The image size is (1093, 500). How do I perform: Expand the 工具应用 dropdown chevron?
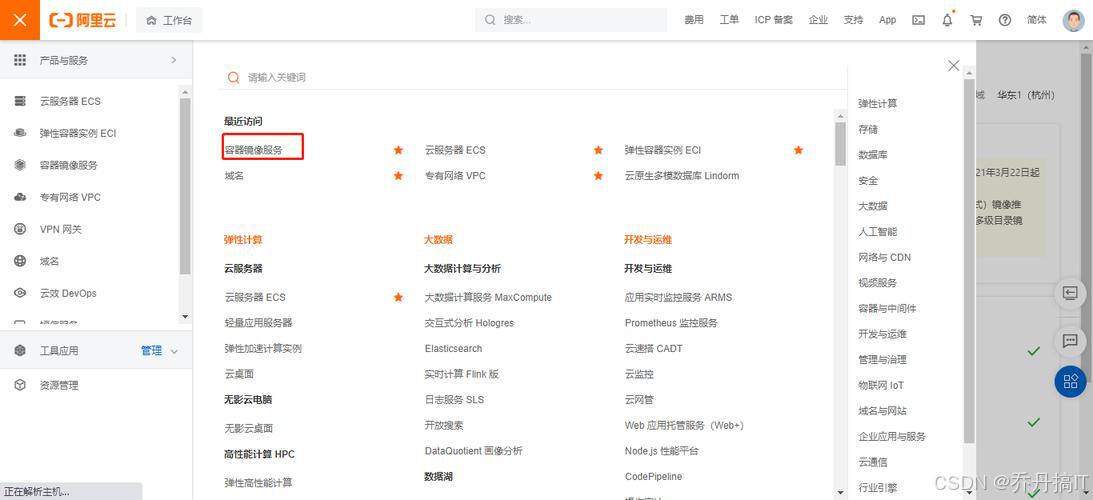pyautogui.click(x=174, y=351)
